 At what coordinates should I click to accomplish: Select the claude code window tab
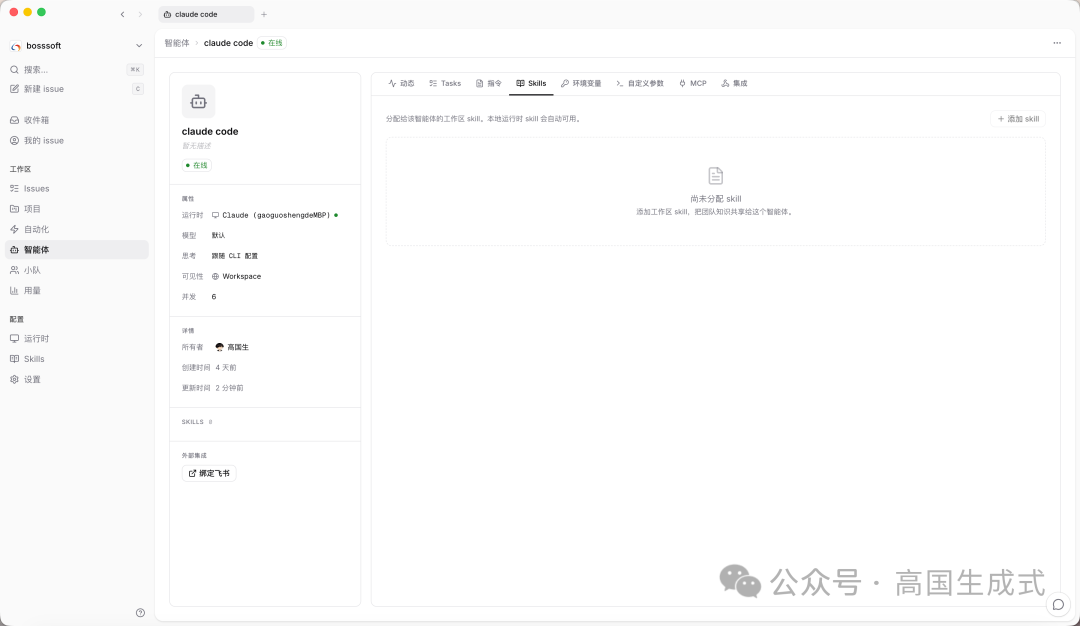click(206, 14)
